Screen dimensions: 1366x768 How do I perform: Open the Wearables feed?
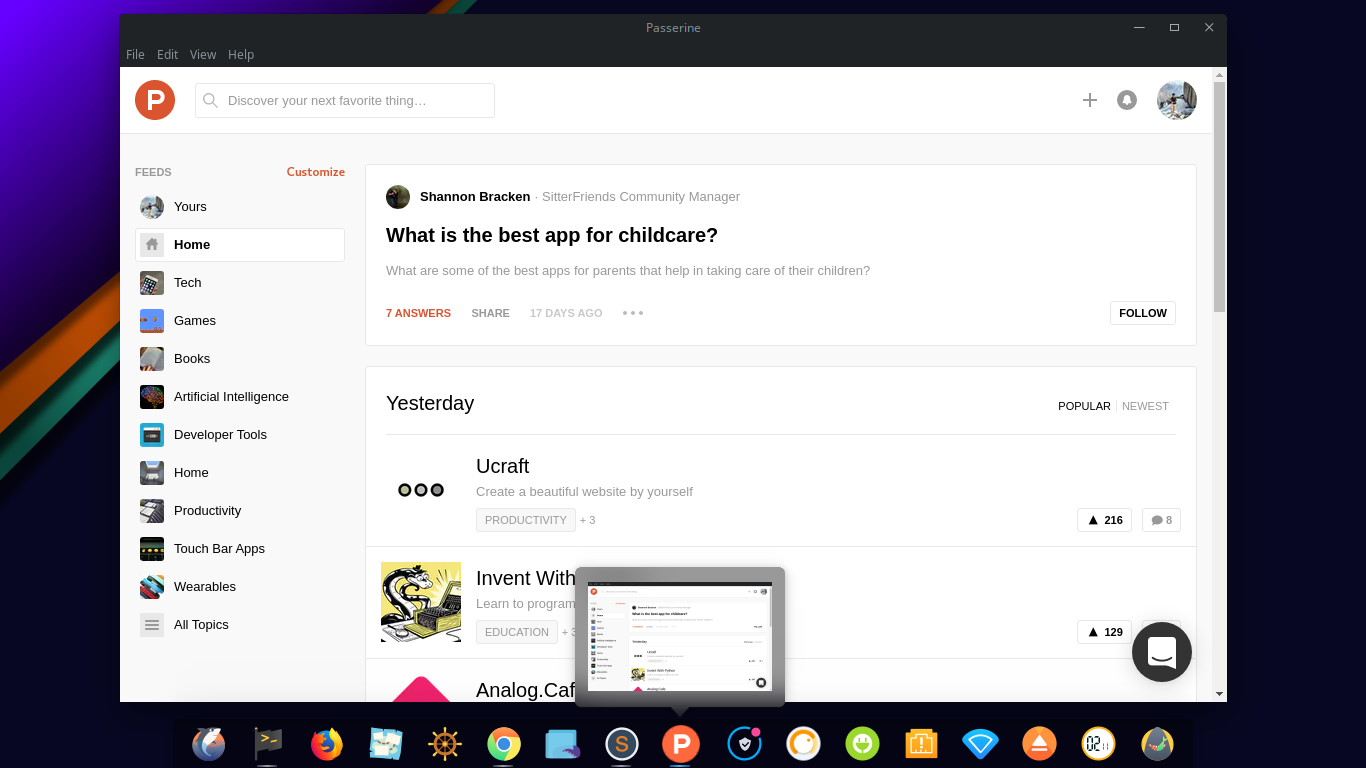(240, 587)
